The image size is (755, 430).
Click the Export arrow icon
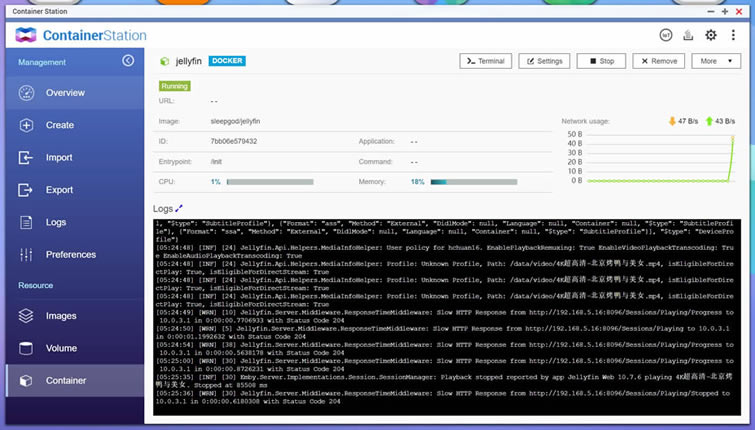(x=26, y=190)
